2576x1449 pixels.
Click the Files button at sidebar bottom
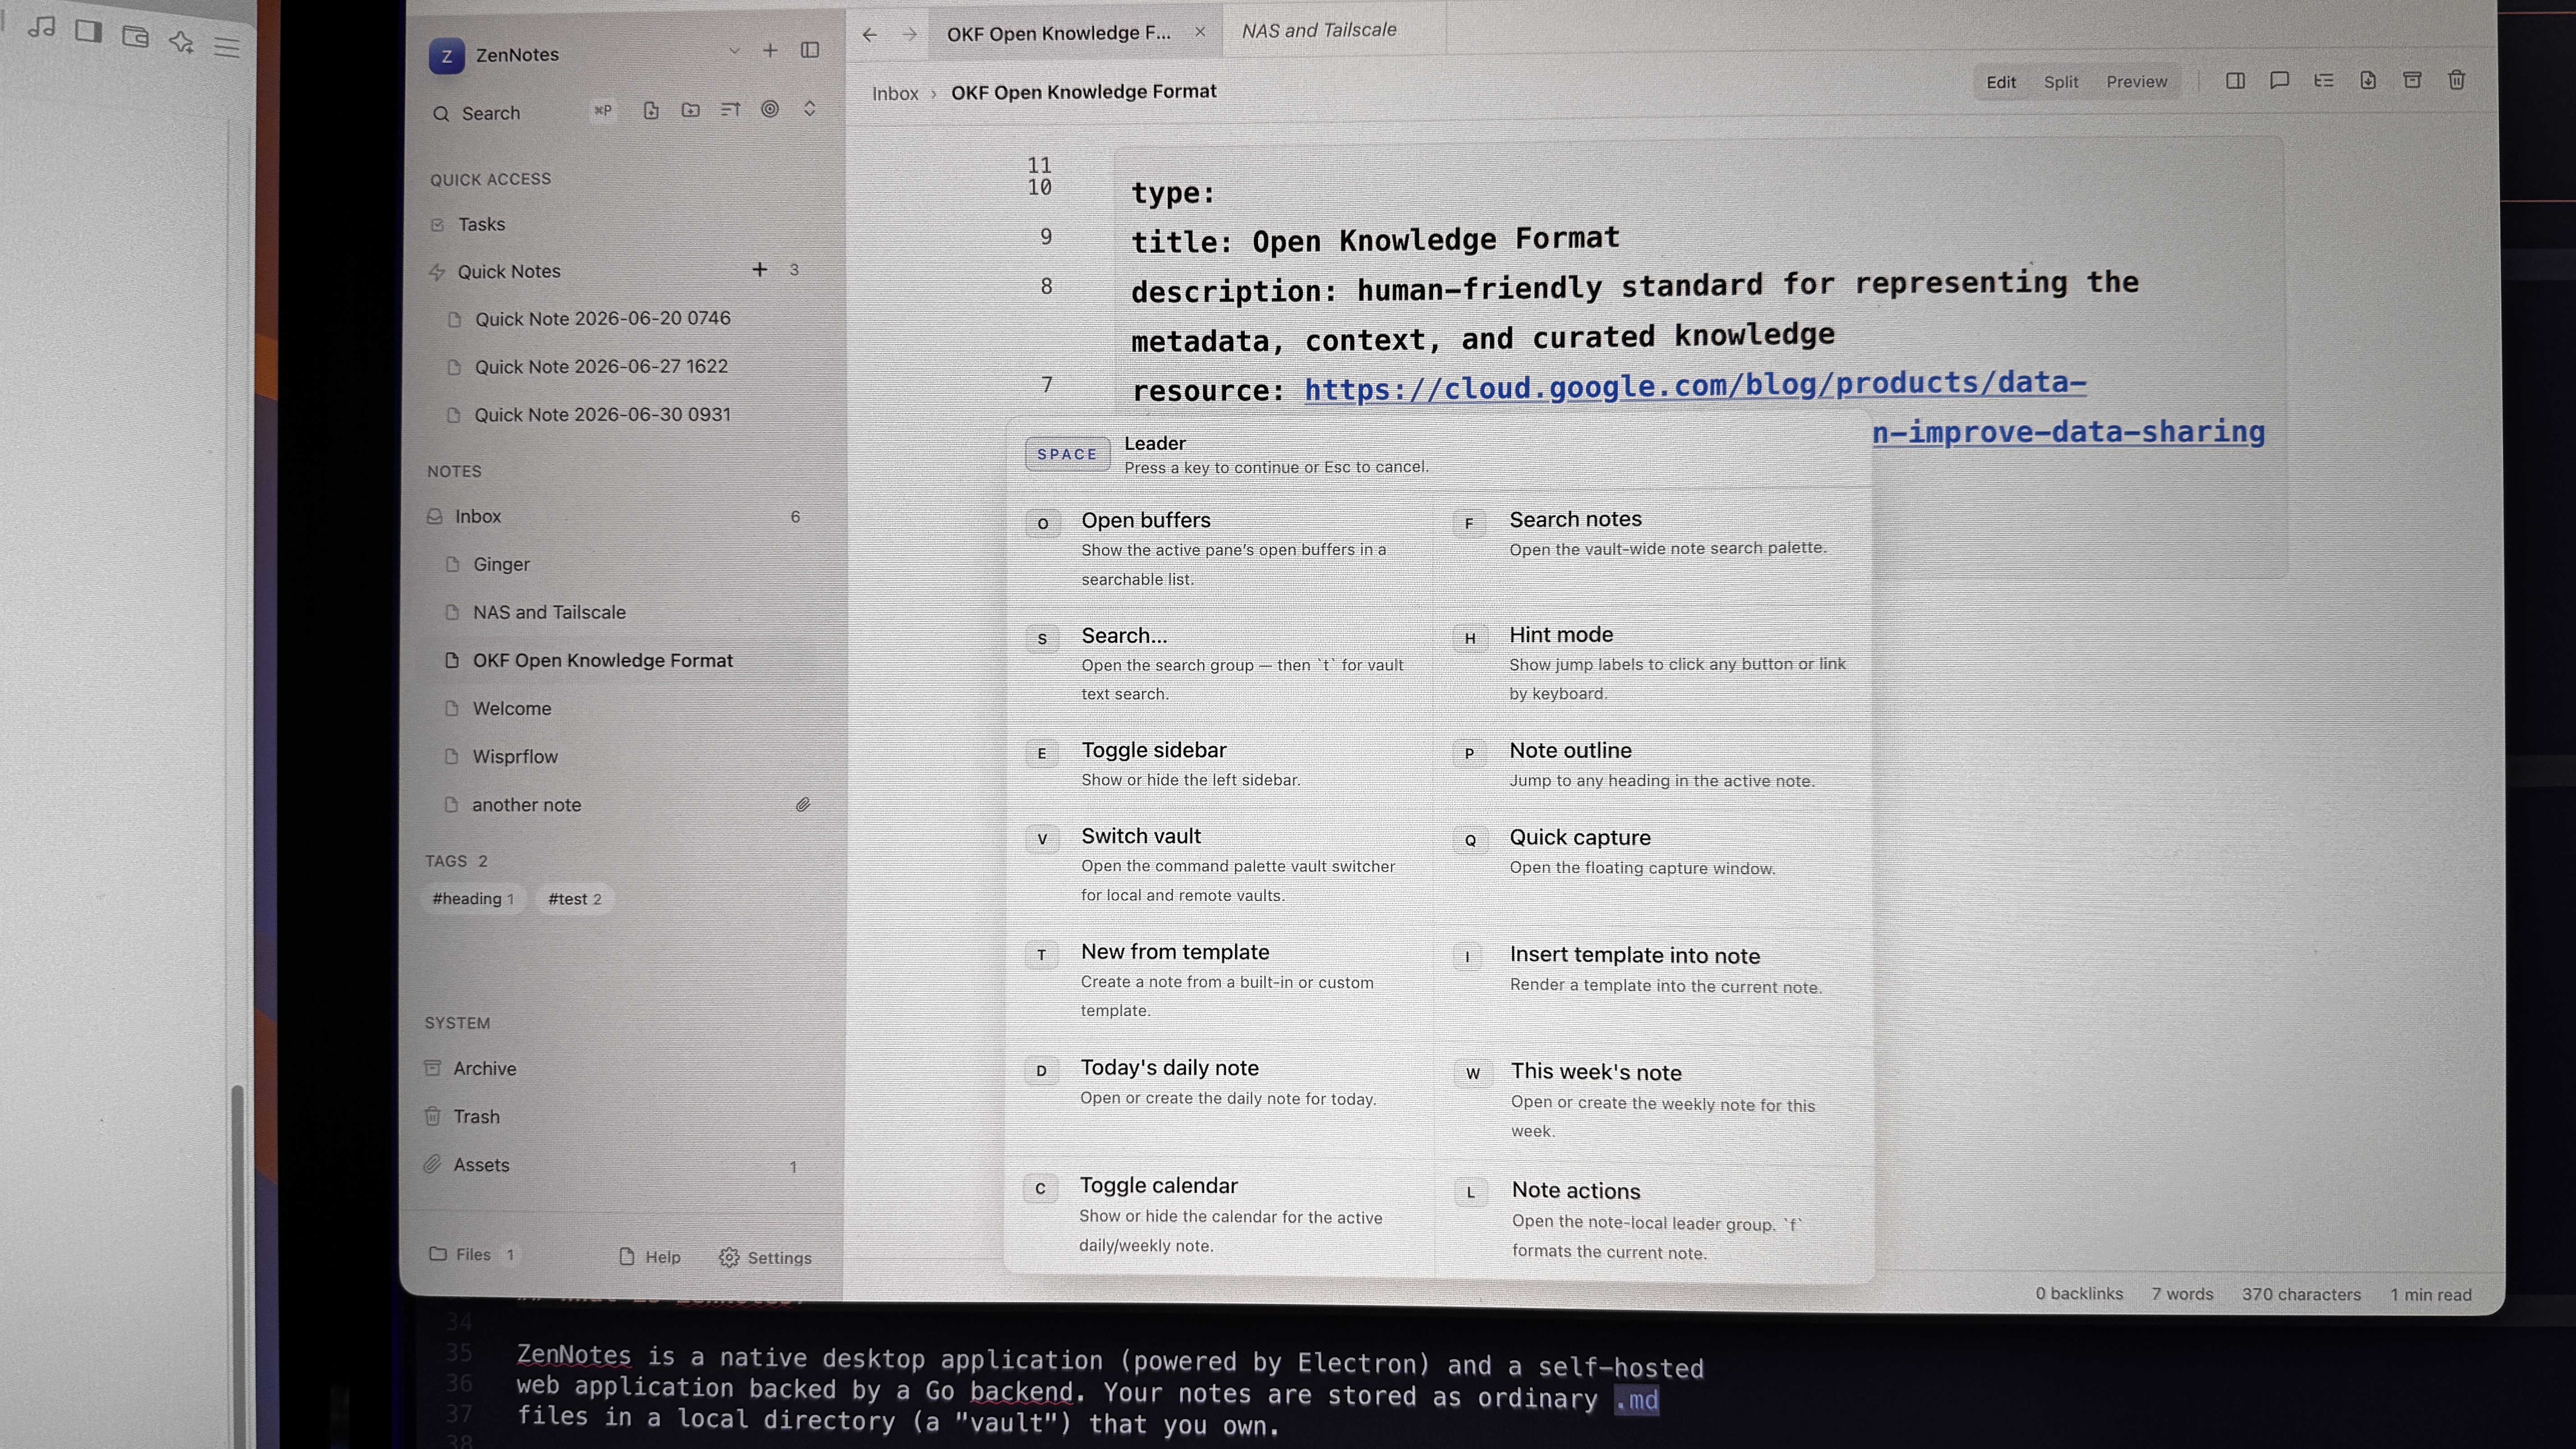pos(472,1254)
